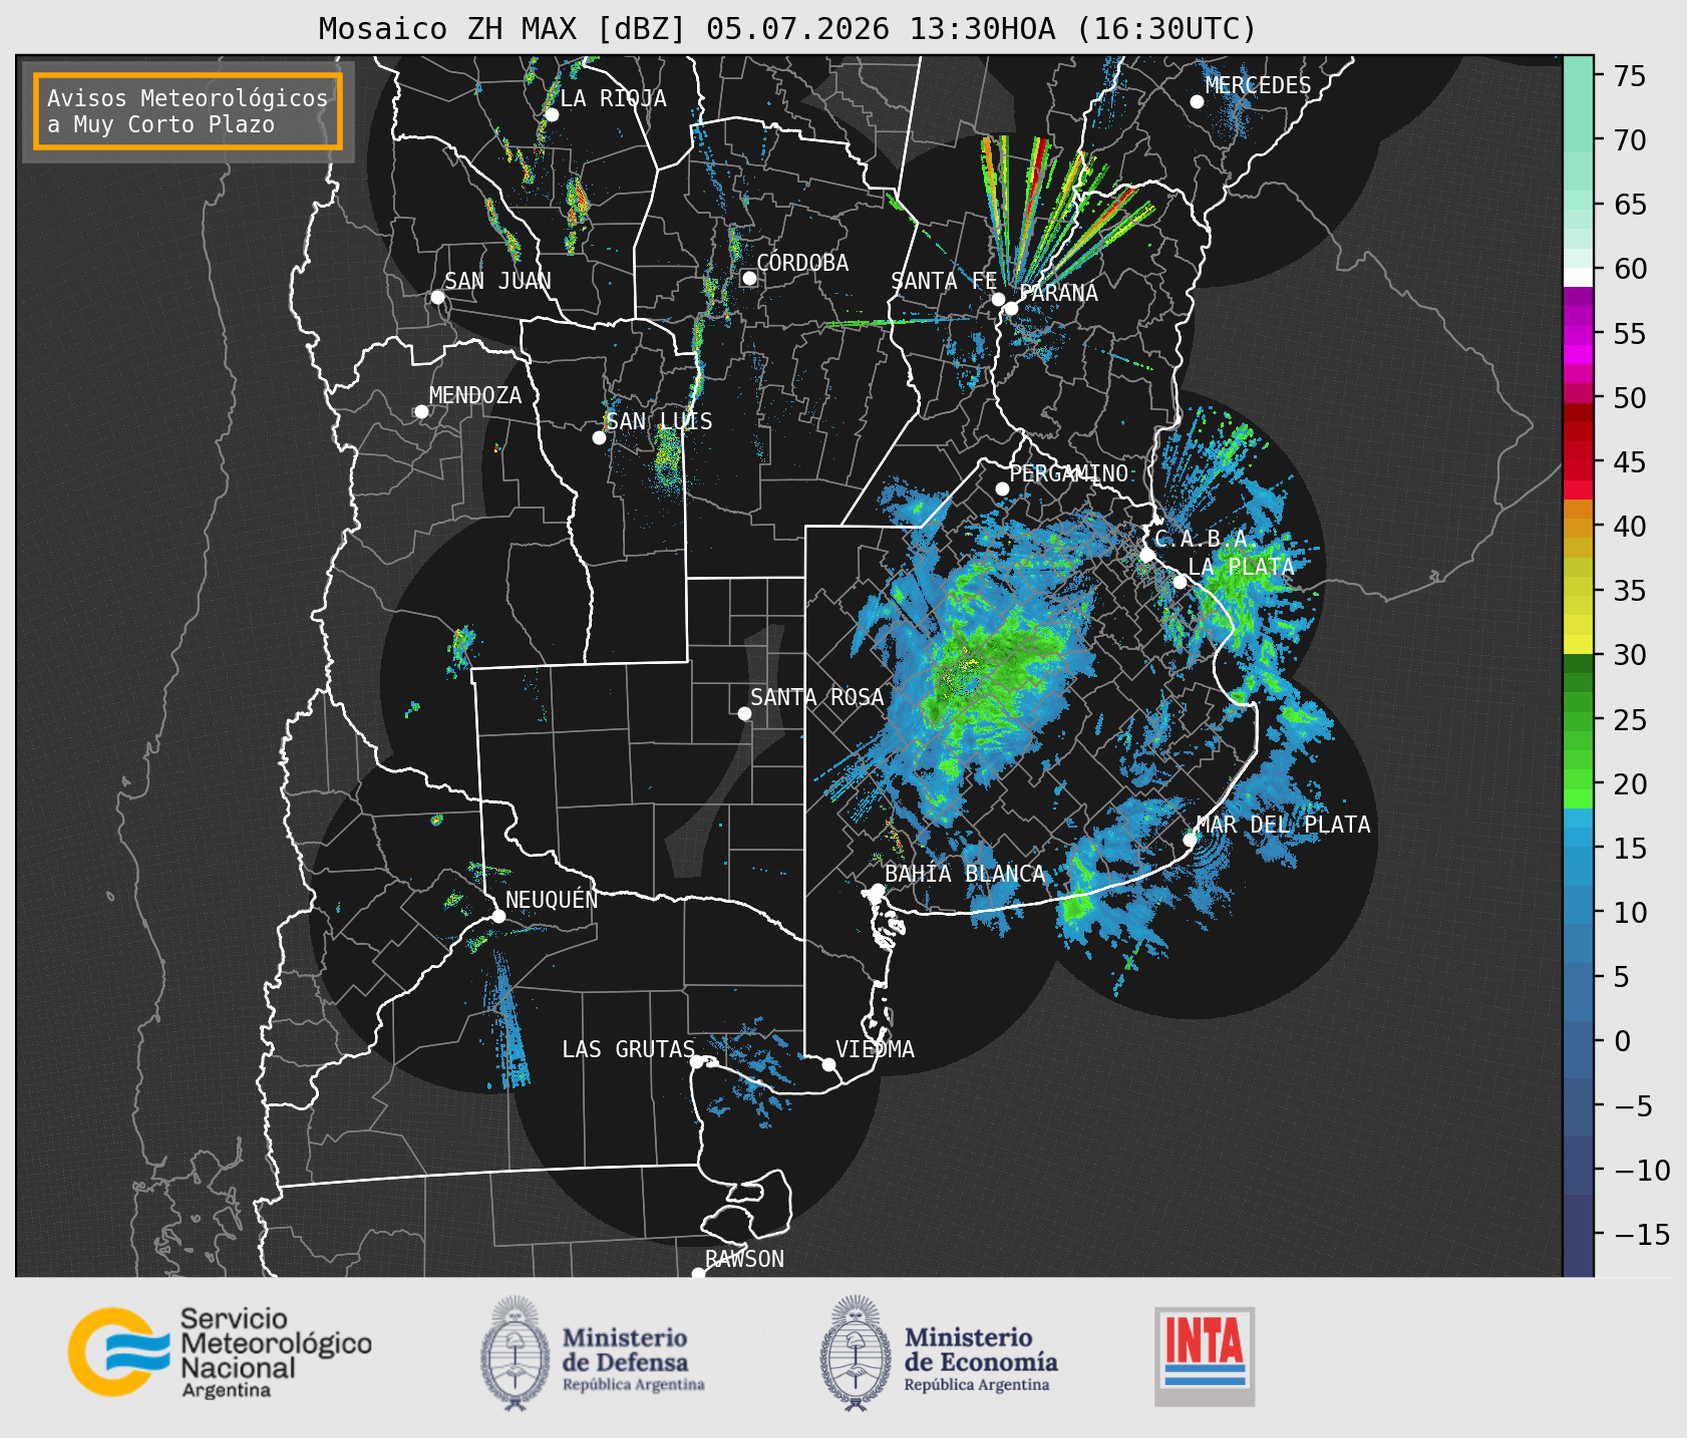Click the Viedma city marker dot
1687x1438 pixels.
click(x=829, y=1064)
